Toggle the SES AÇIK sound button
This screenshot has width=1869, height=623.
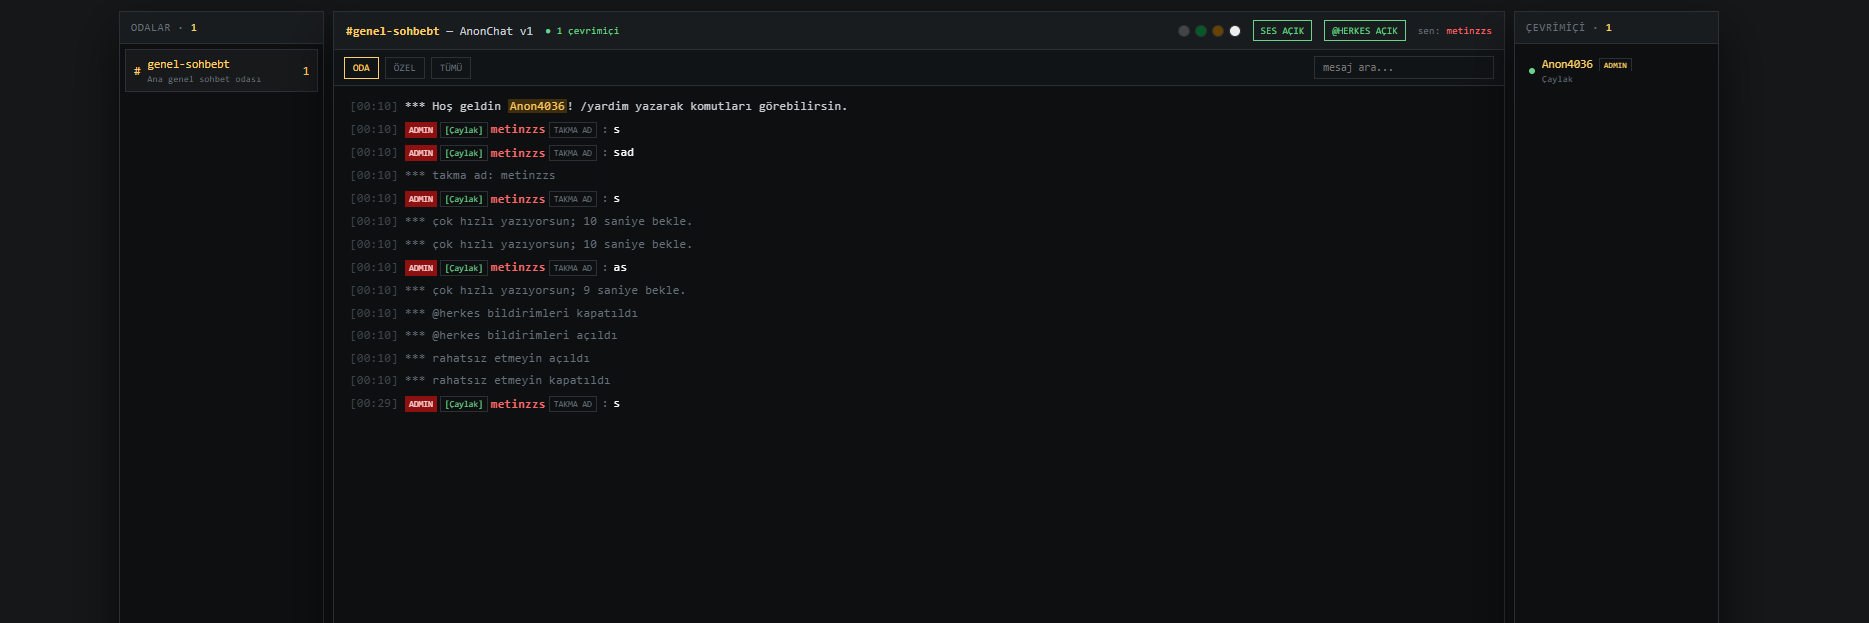[1282, 31]
